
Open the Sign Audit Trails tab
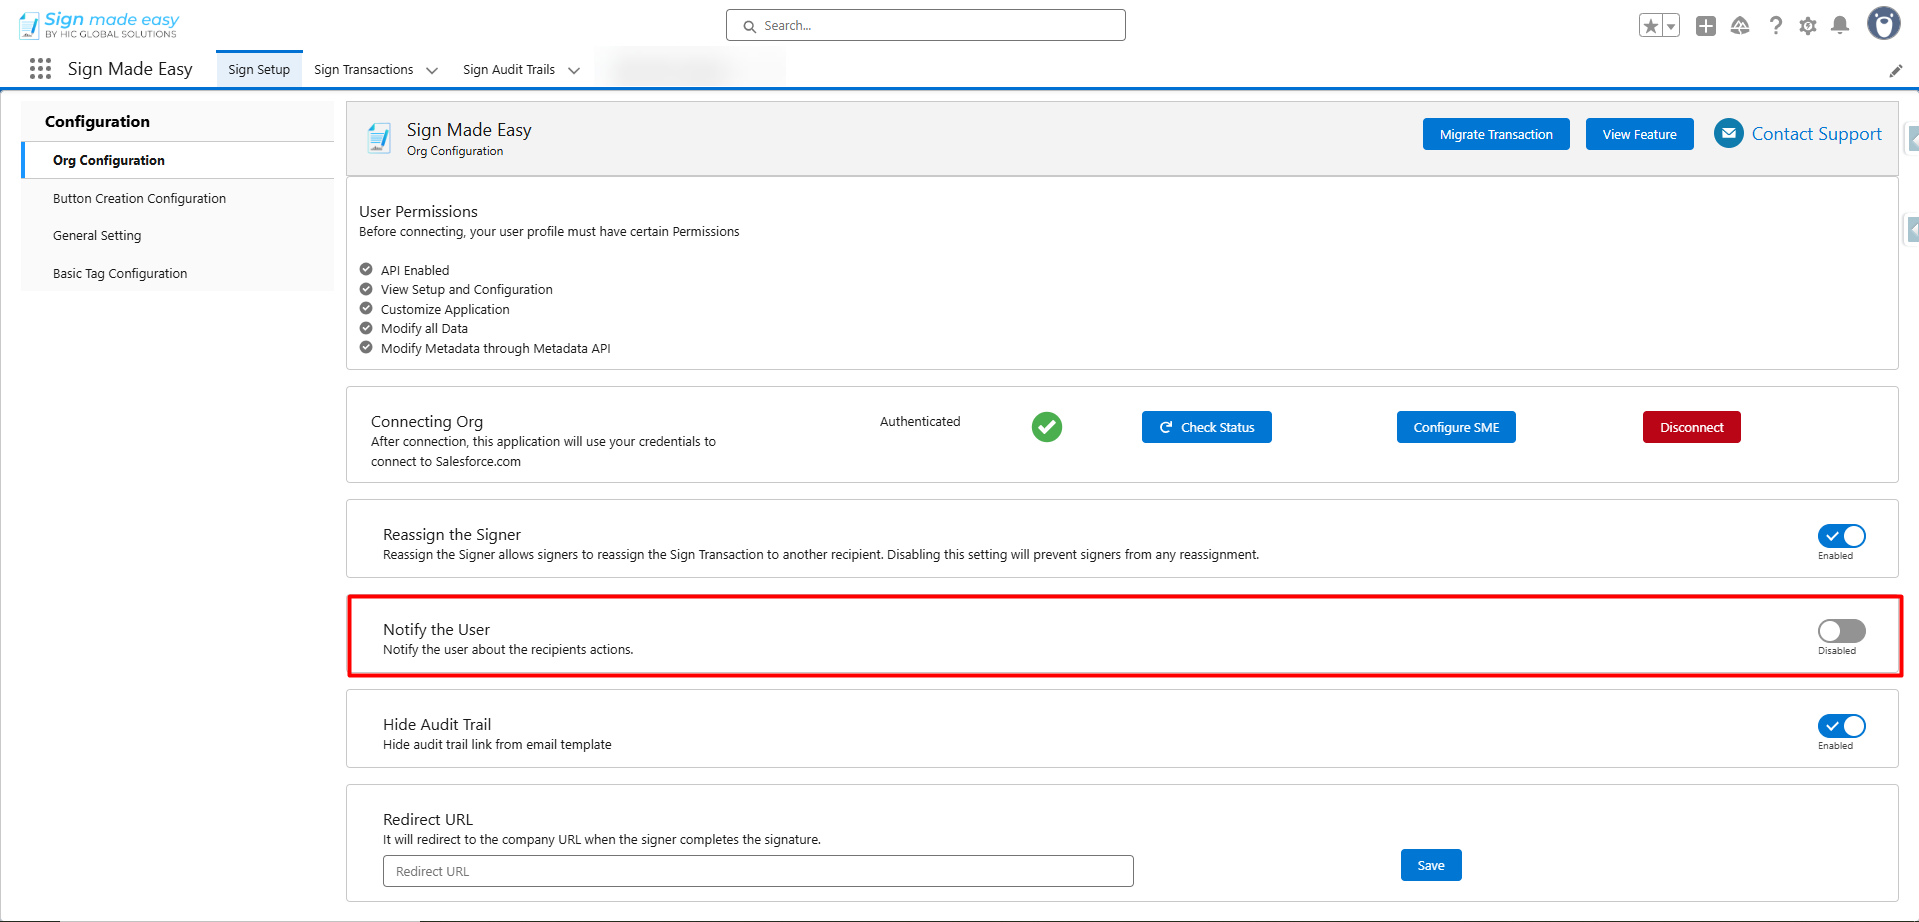click(509, 70)
